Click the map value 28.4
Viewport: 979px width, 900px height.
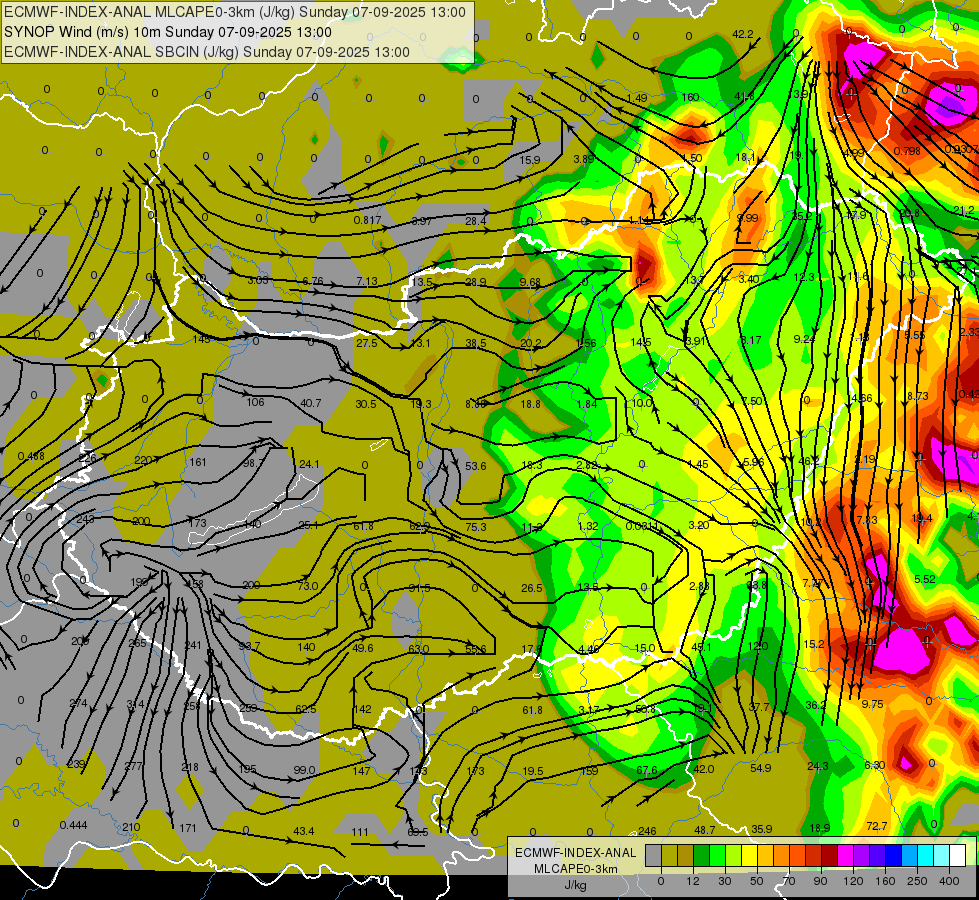pyautogui.click(x=476, y=221)
